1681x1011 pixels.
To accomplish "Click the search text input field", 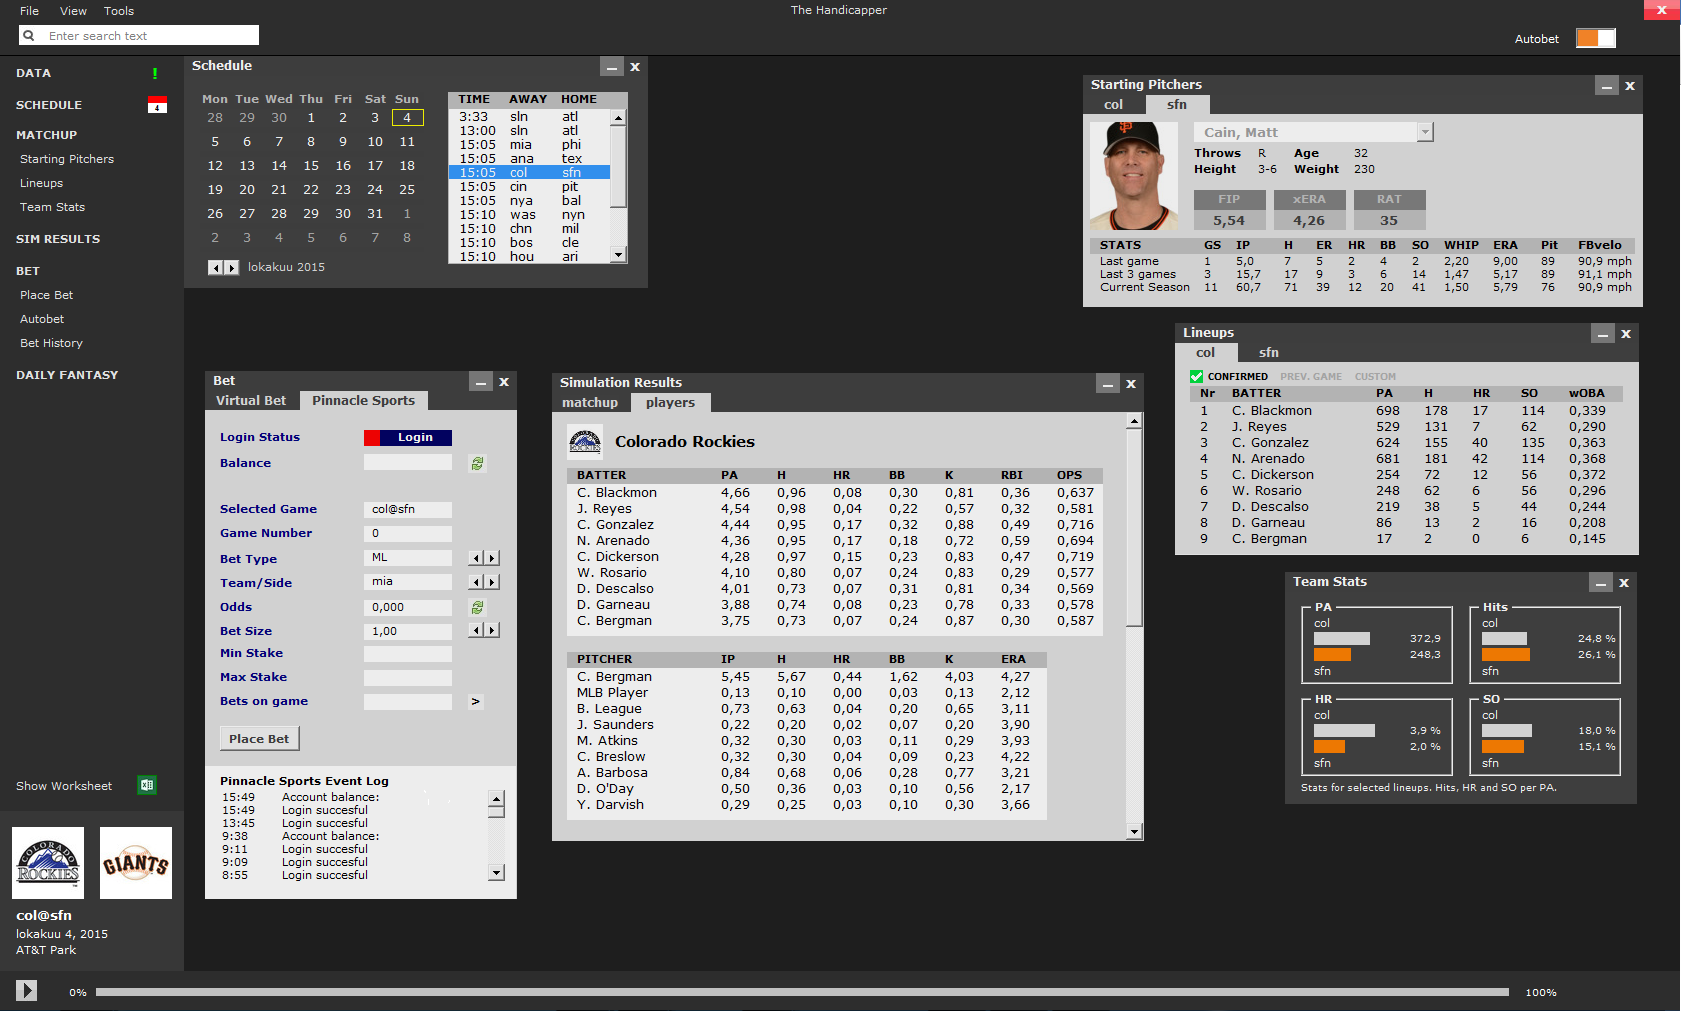I will 150,36.
